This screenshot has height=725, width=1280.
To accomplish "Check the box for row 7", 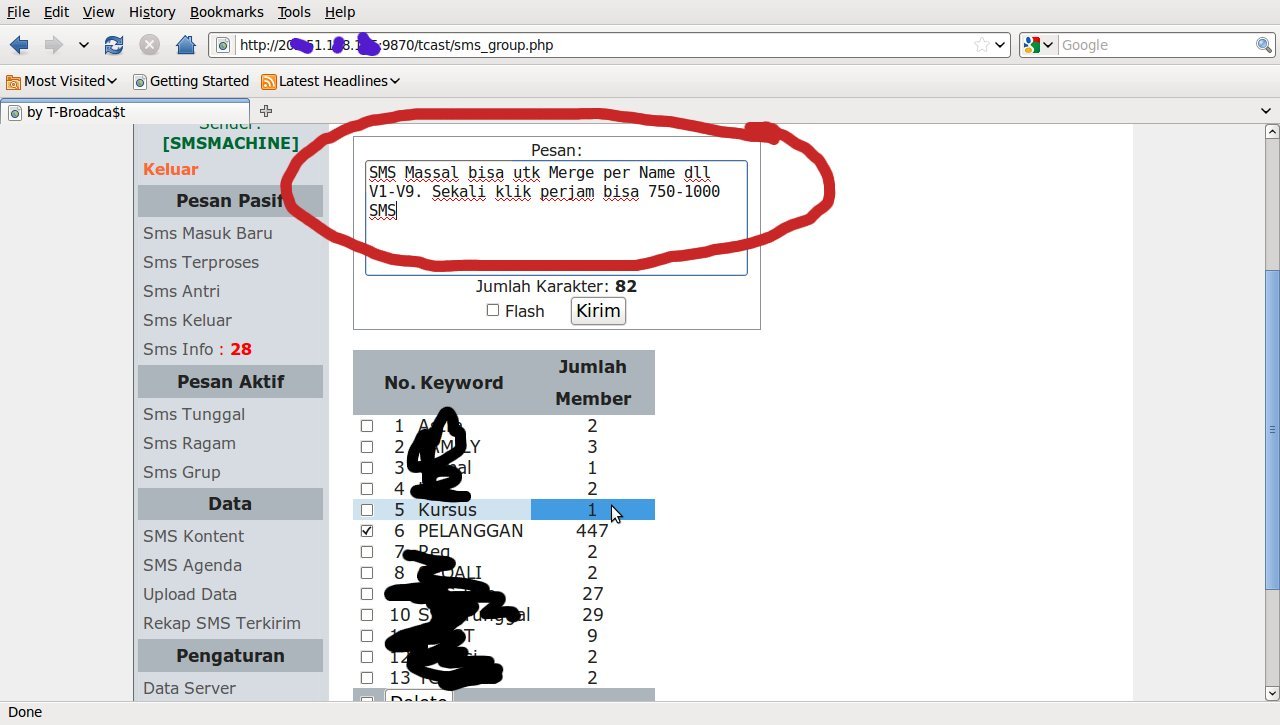I will click(x=367, y=552).
